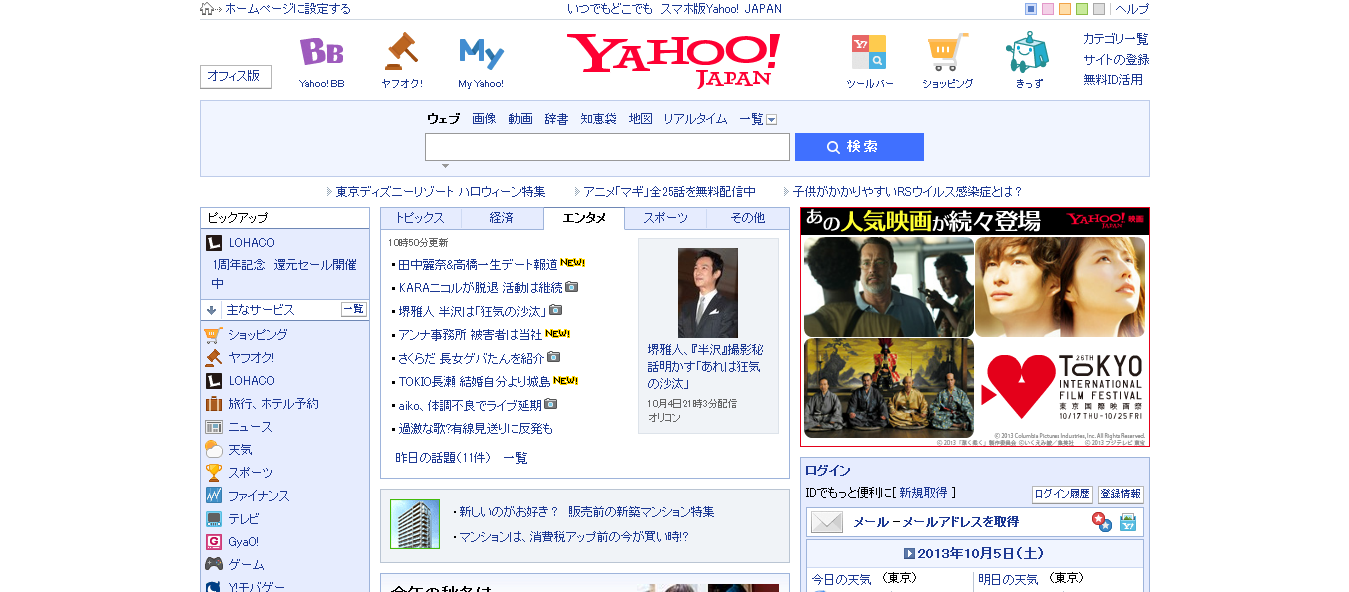1349x592 pixels.
Task: Click the ニュース newspaper icon
Action: click(213, 427)
